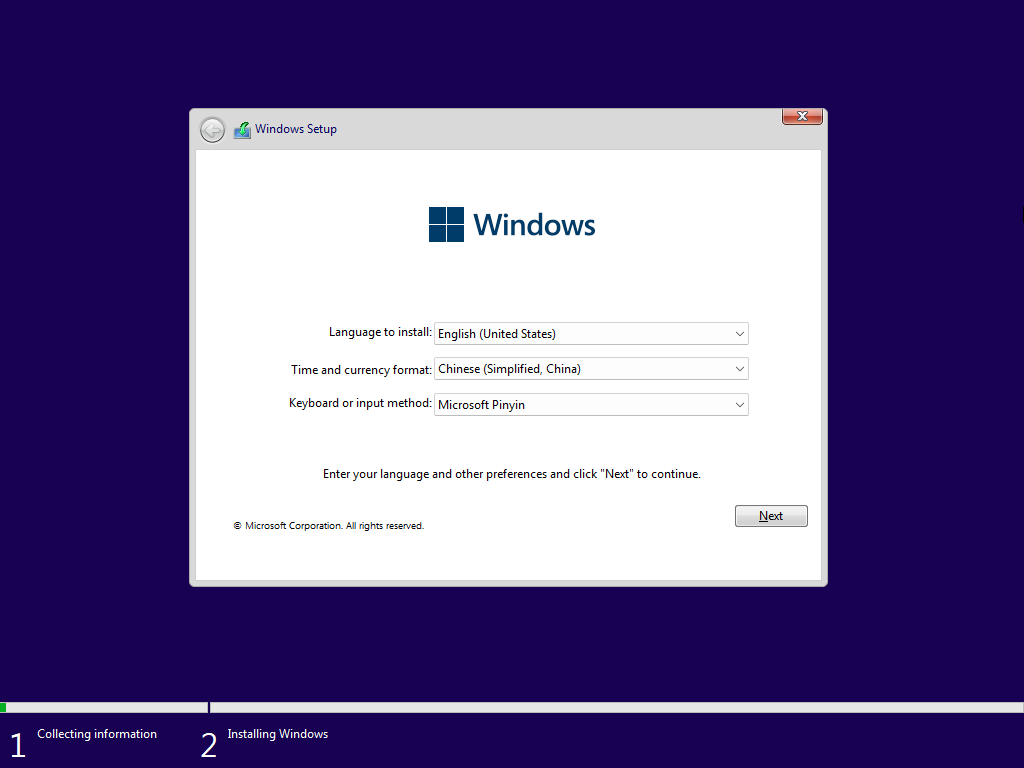Close the Windows Setup dialog
This screenshot has height=768, width=1024.
(802, 117)
